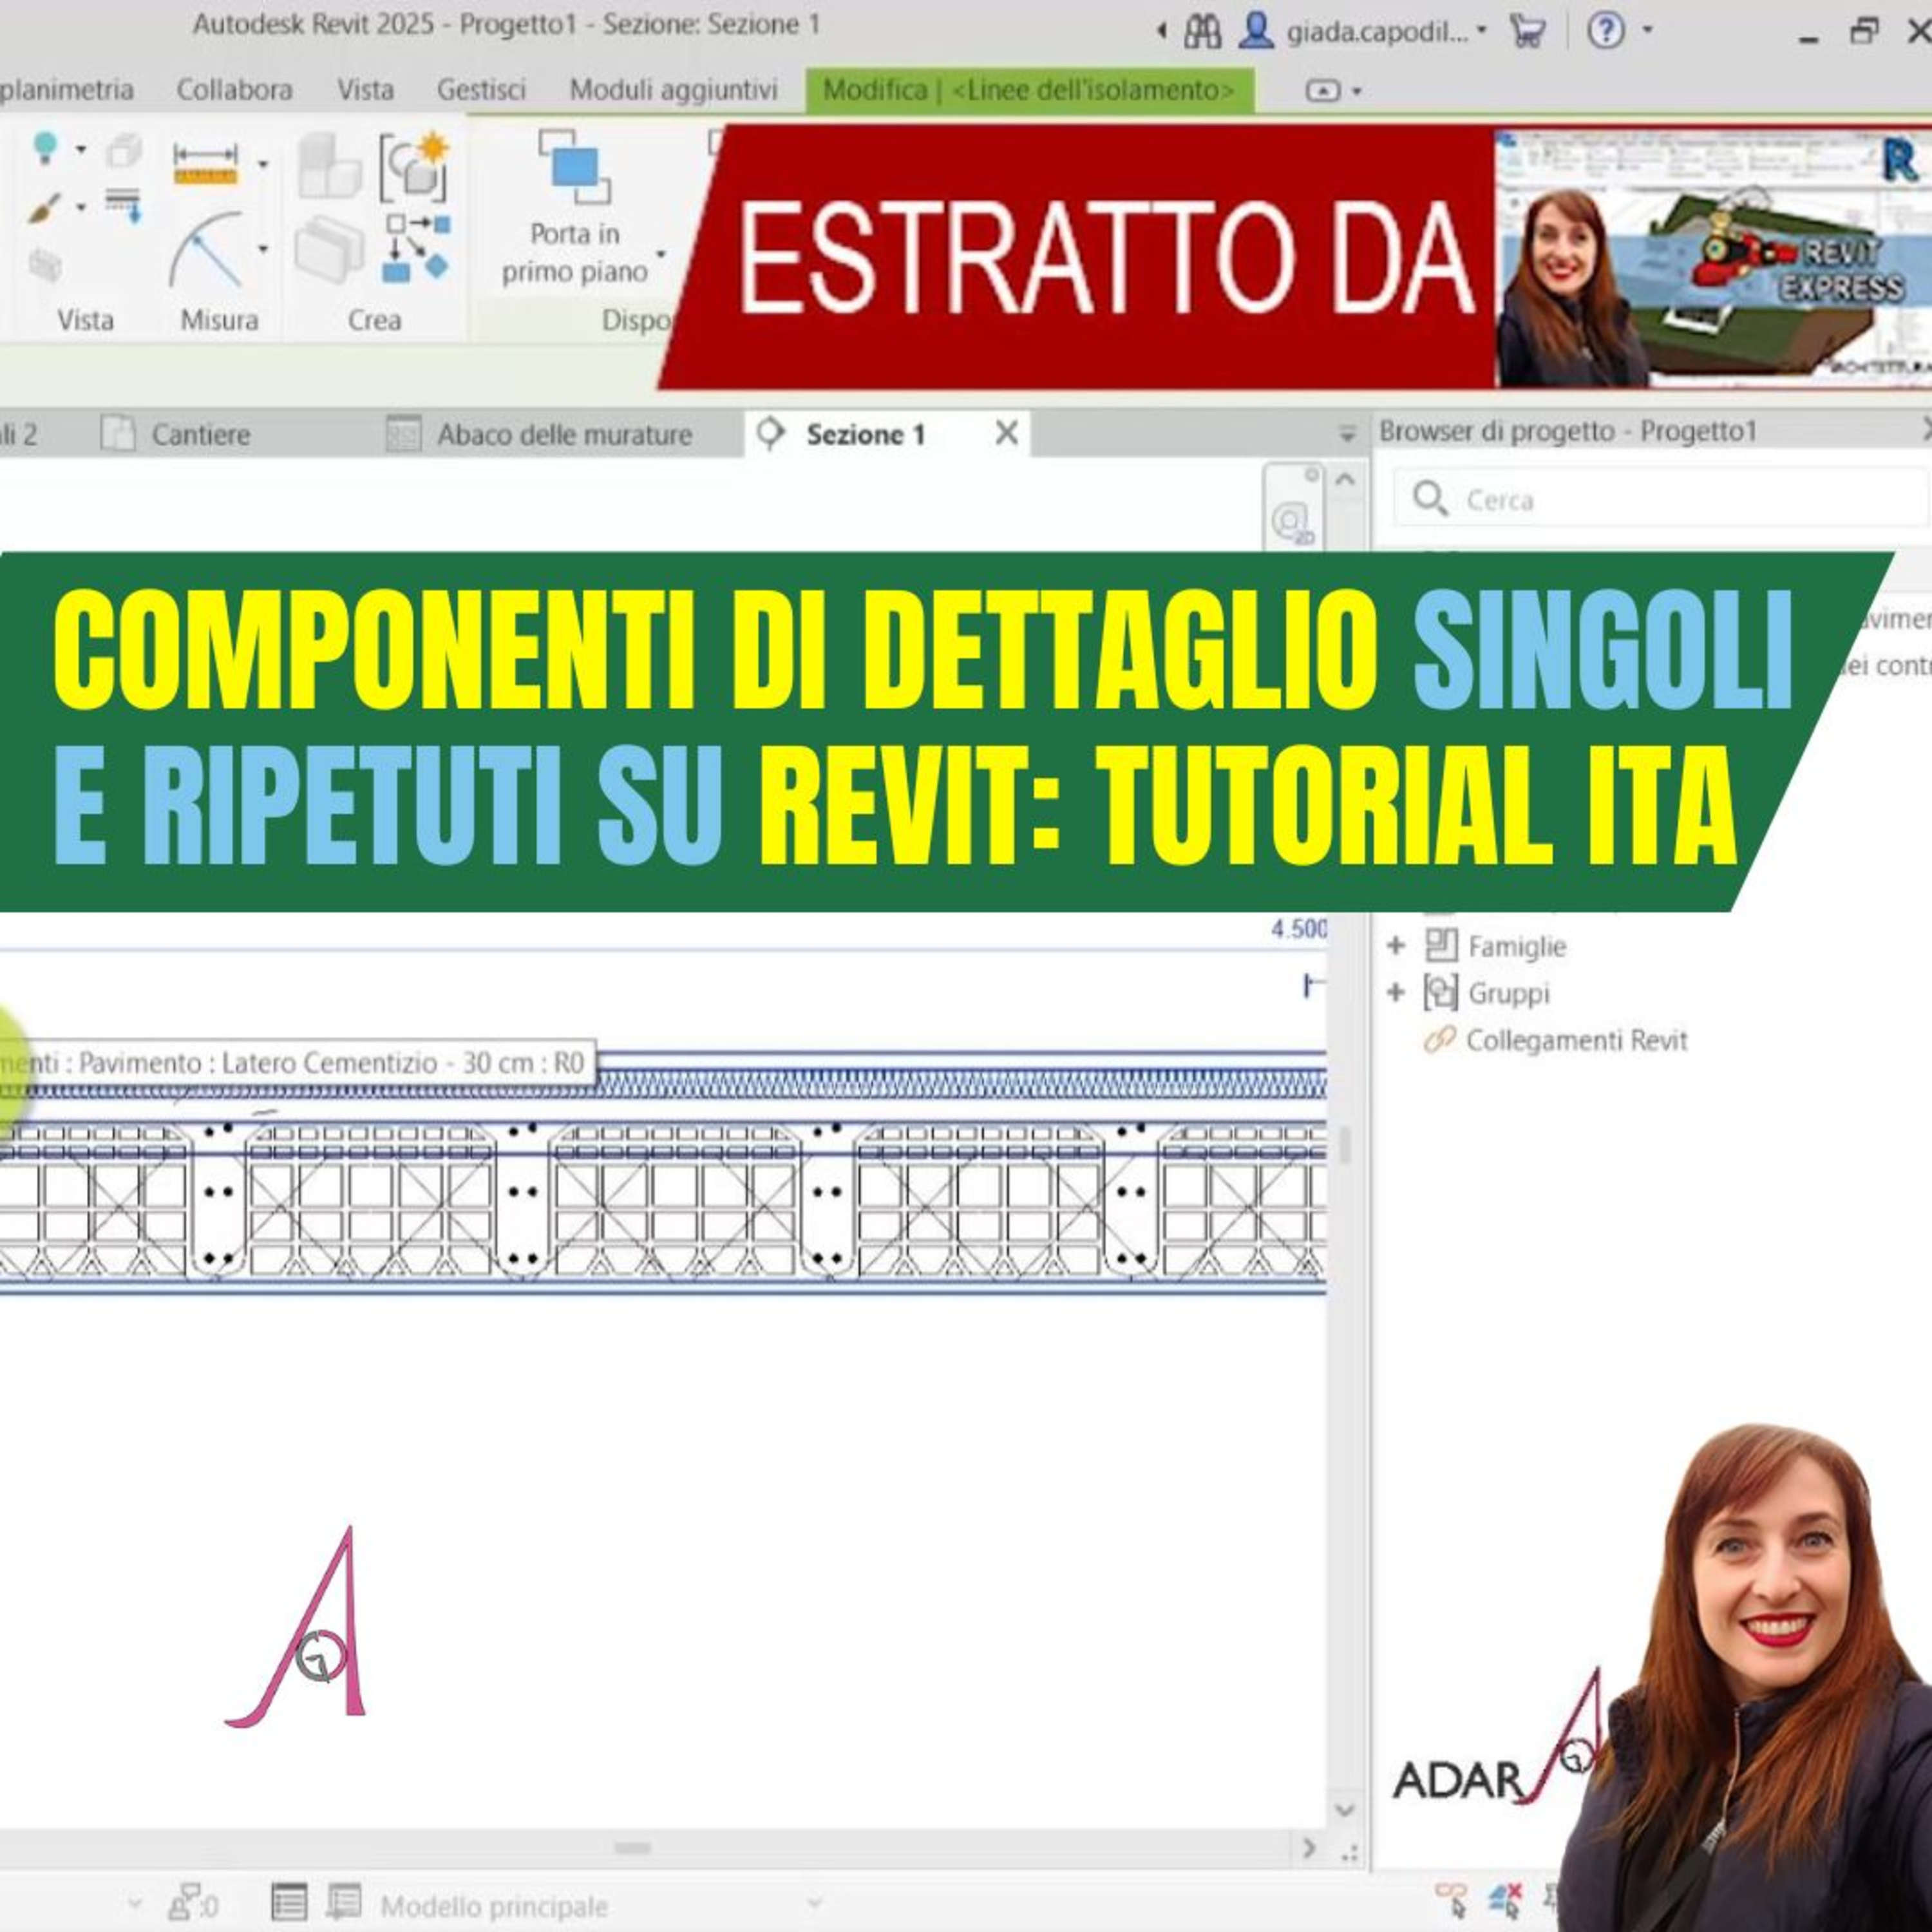Click the Create Similar squares icon
The image size is (1932, 1932).
tap(418, 248)
